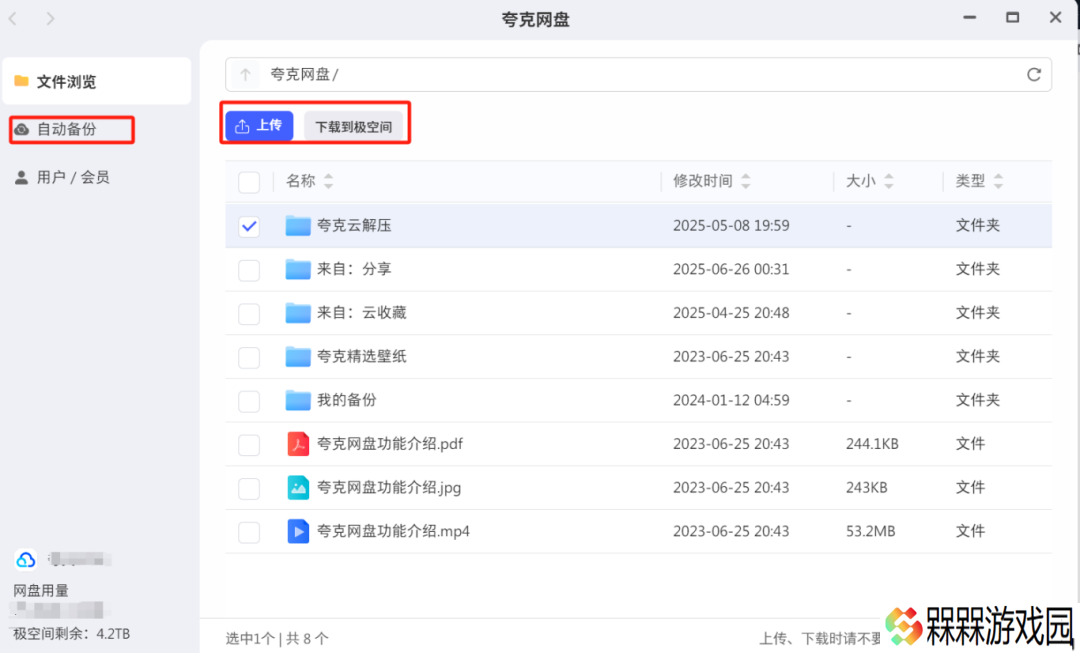Click the 网盘用量 usage bar
This screenshot has width=1080, height=653.
point(59,610)
